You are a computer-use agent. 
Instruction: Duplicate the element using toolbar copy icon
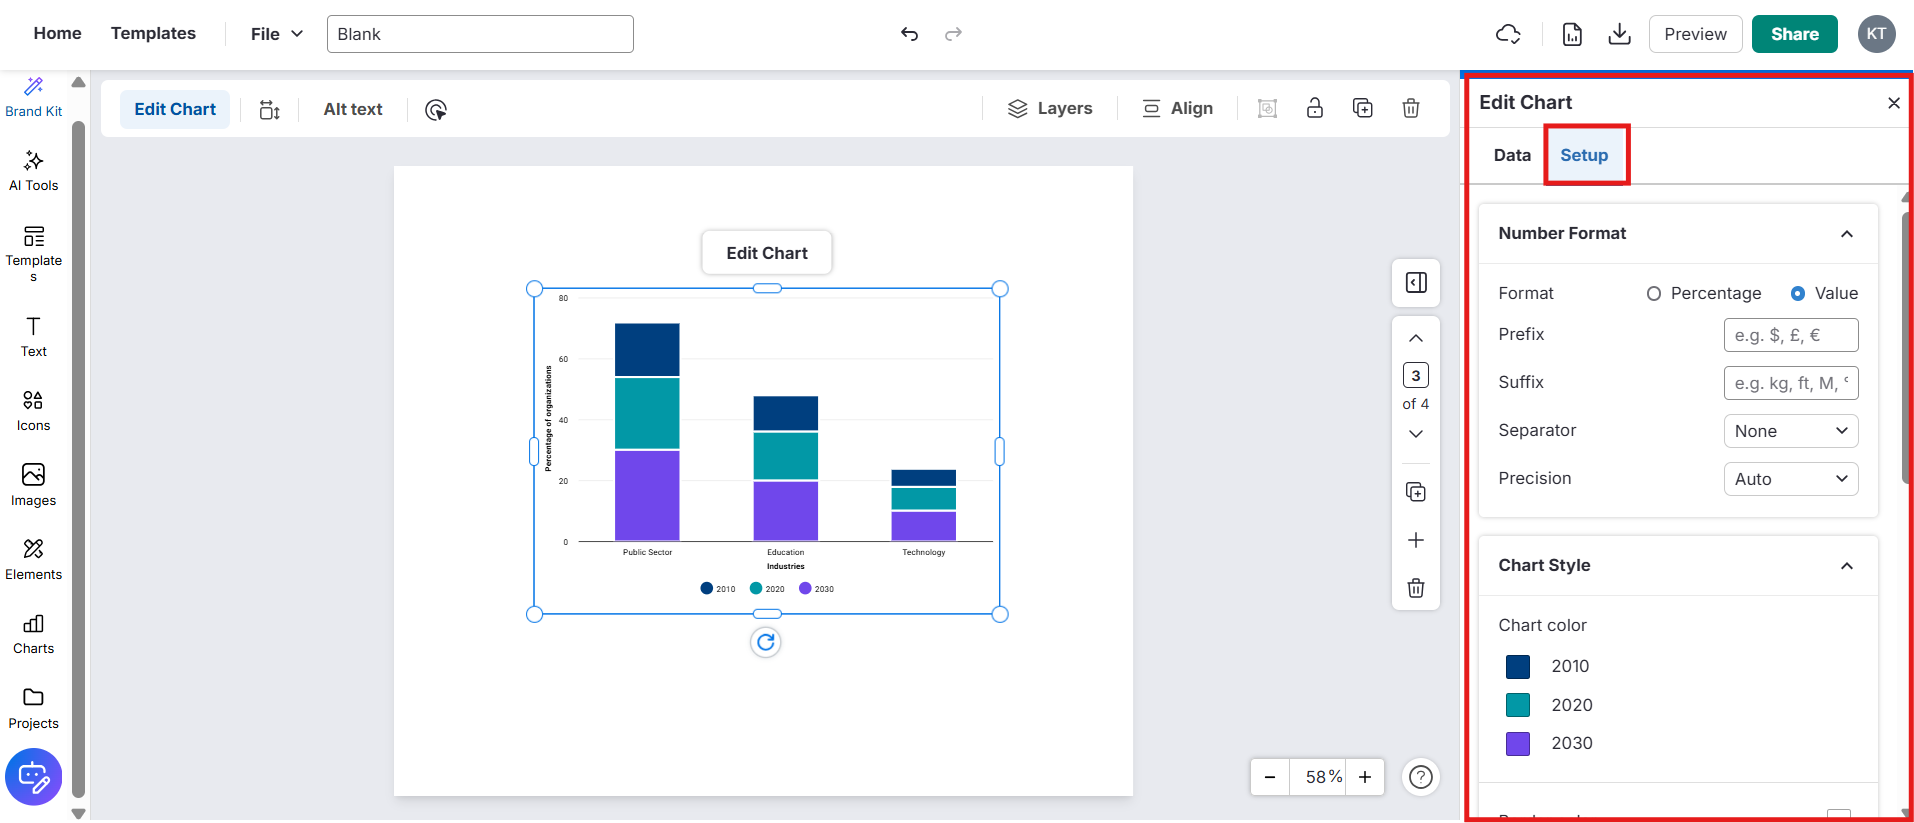(1362, 108)
